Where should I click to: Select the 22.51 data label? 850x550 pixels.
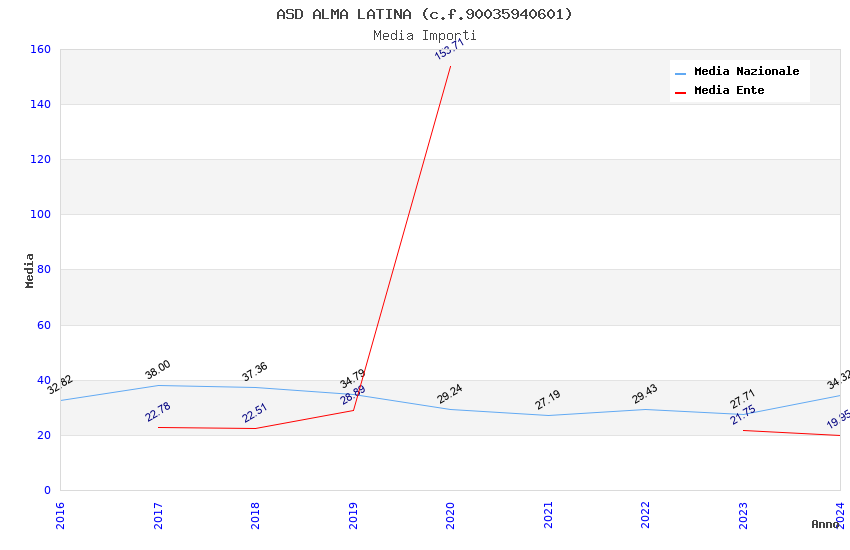(x=255, y=413)
